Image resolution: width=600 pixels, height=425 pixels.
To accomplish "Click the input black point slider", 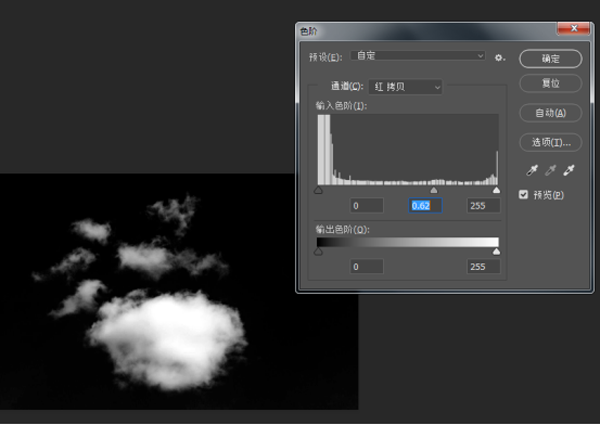I will (318, 190).
